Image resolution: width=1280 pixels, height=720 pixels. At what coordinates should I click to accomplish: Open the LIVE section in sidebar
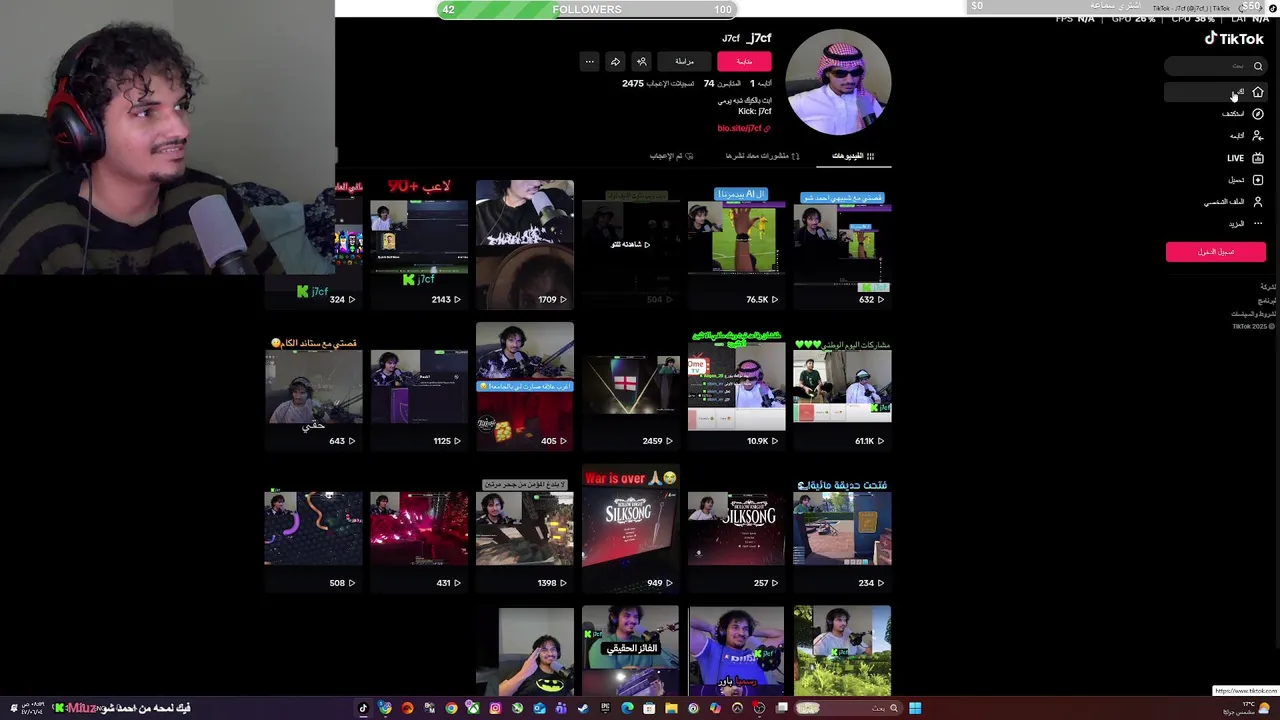point(1245,158)
